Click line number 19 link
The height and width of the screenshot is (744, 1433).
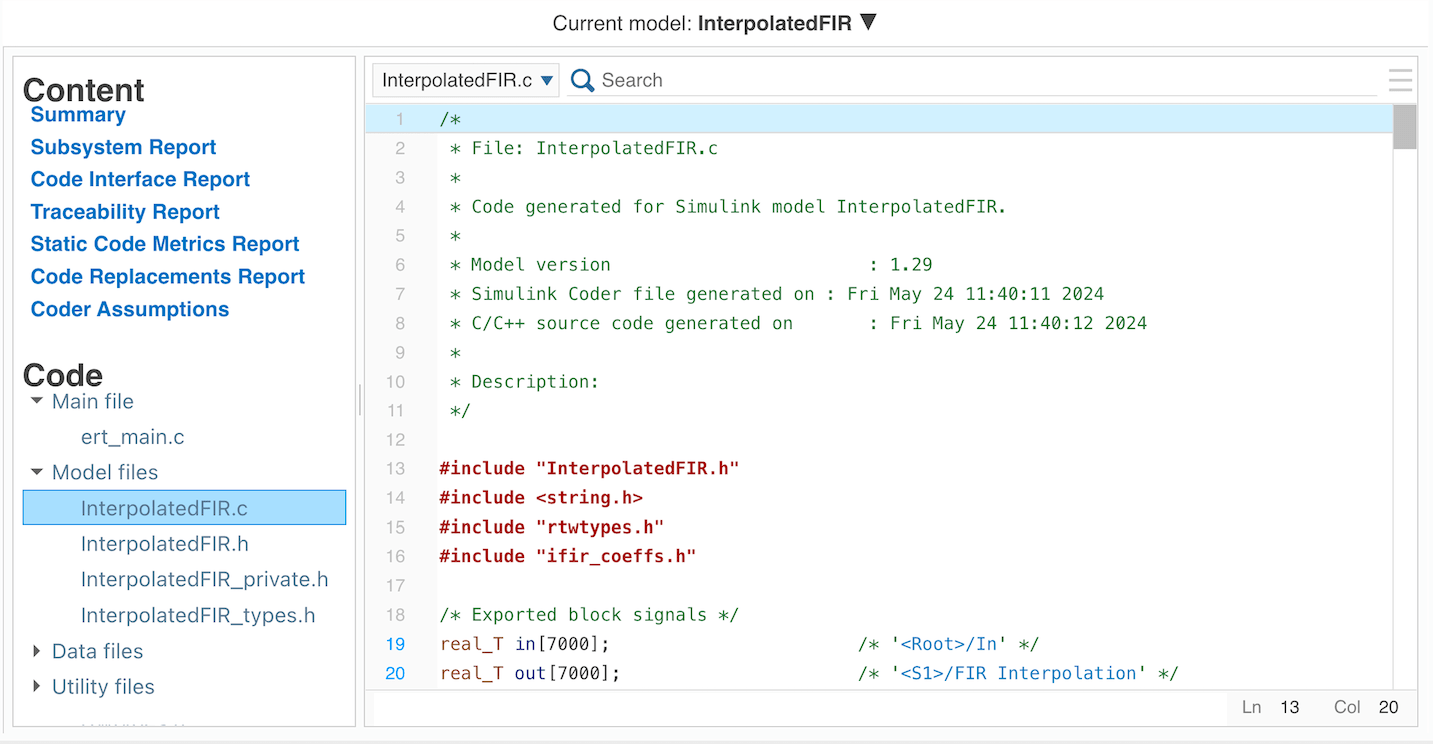coord(395,644)
